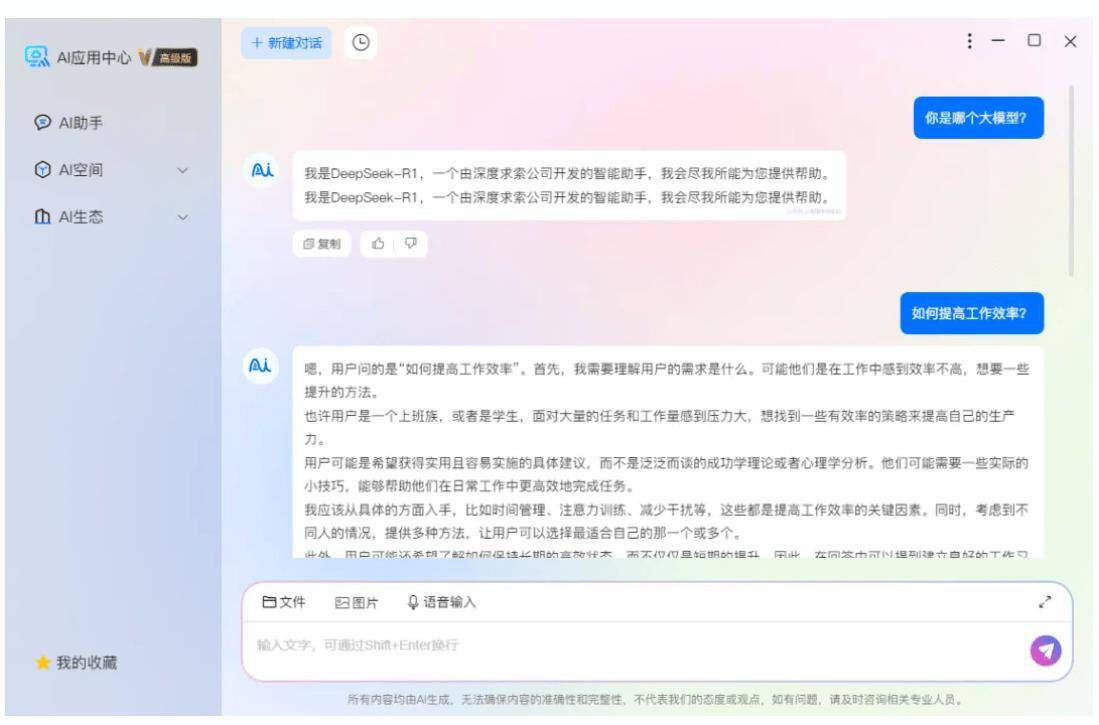1099x725 pixels.
Task: Start voice input with 语音输入
Action: click(x=442, y=602)
